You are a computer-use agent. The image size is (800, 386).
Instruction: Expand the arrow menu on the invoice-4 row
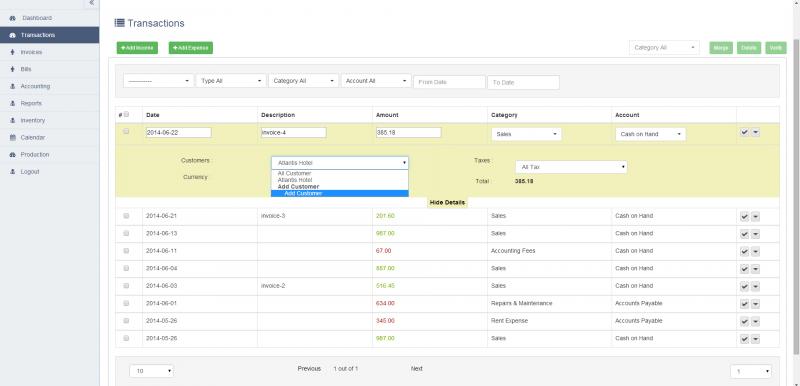click(x=756, y=132)
